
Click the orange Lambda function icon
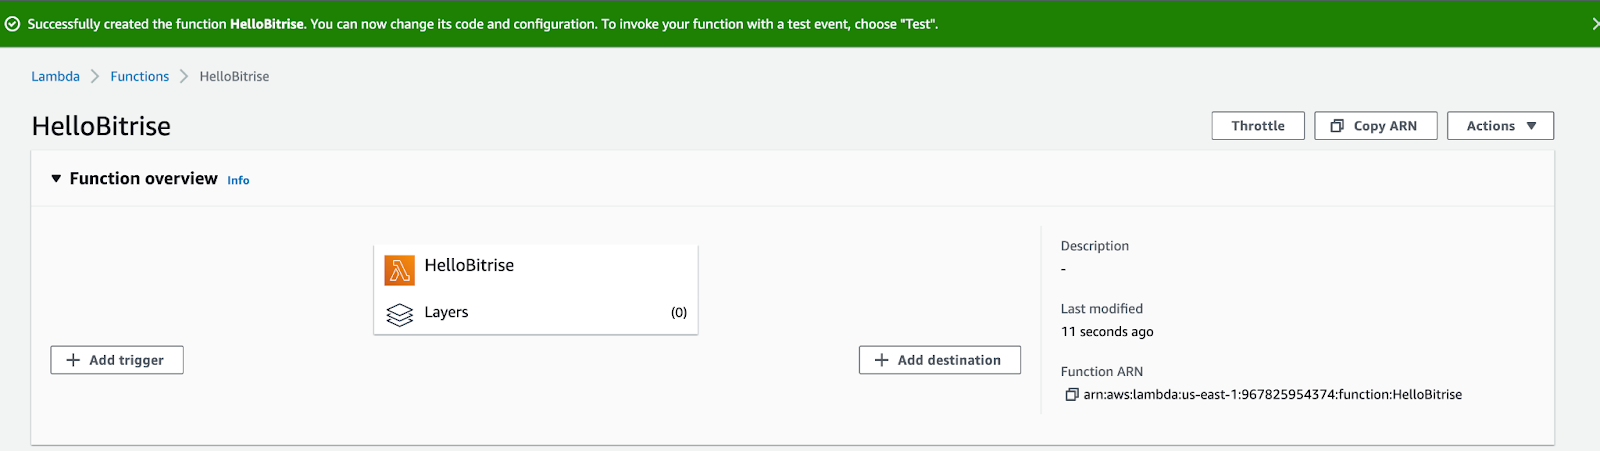pyautogui.click(x=399, y=270)
